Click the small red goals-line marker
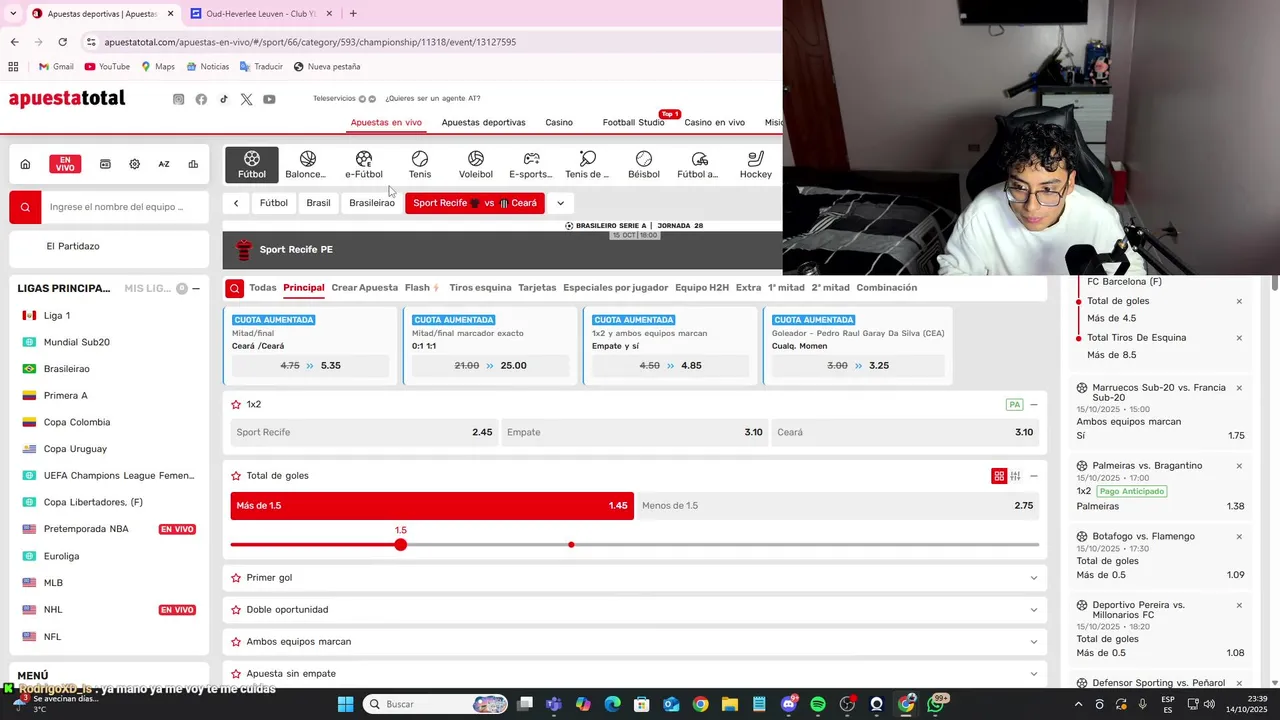1280x720 pixels. click(571, 545)
